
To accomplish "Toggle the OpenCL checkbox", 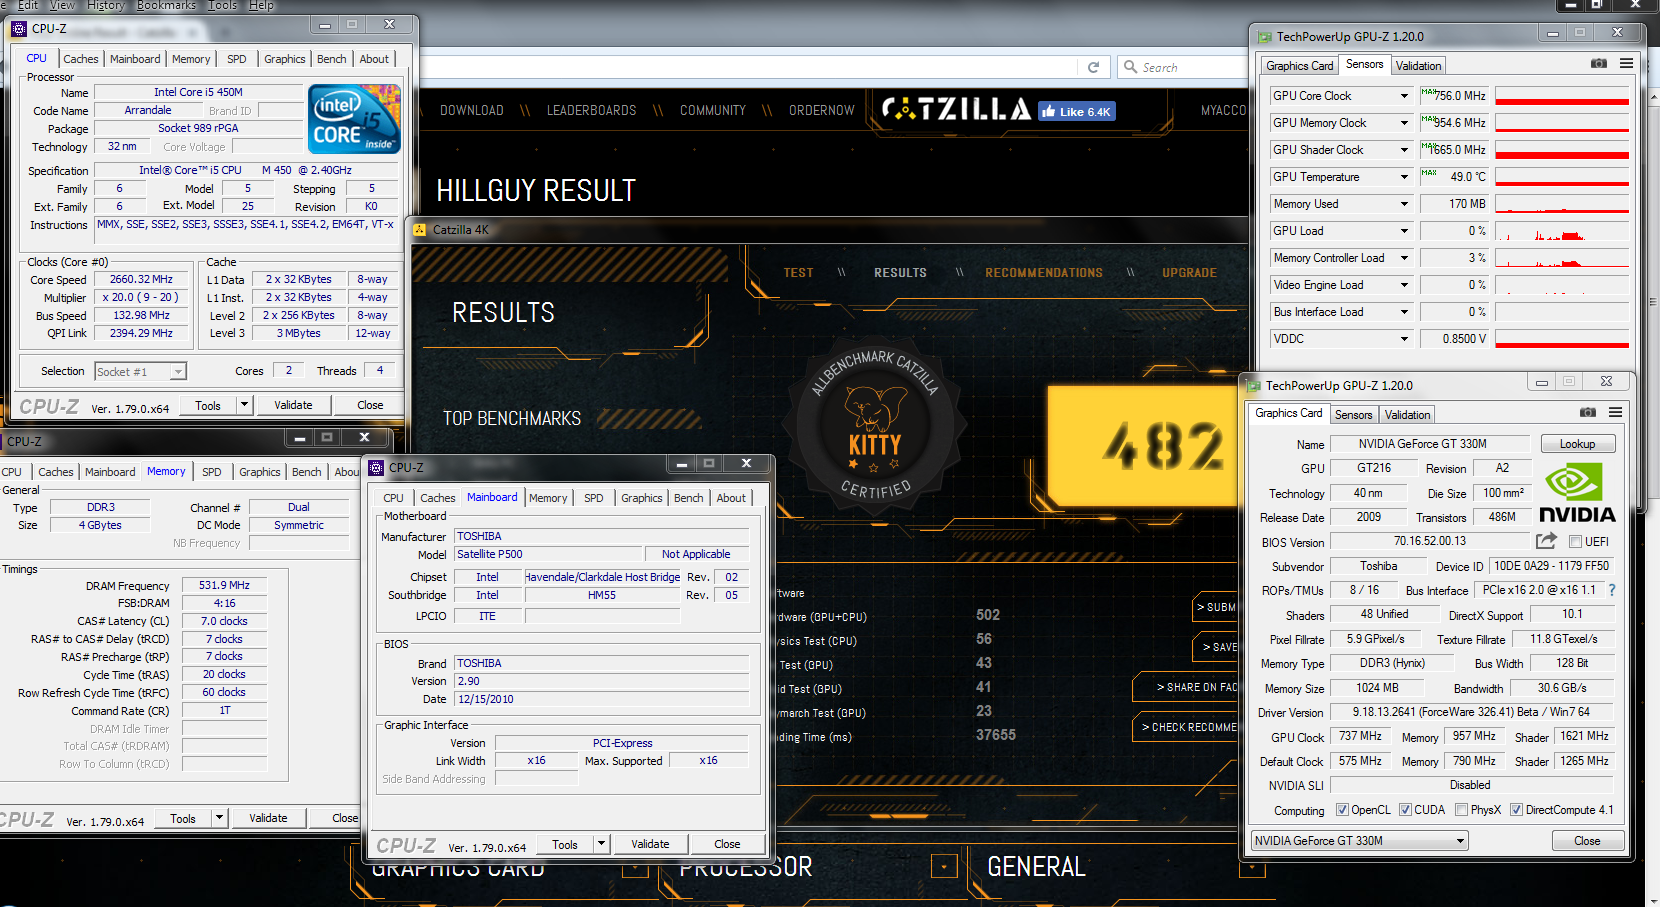I will click(x=1342, y=810).
